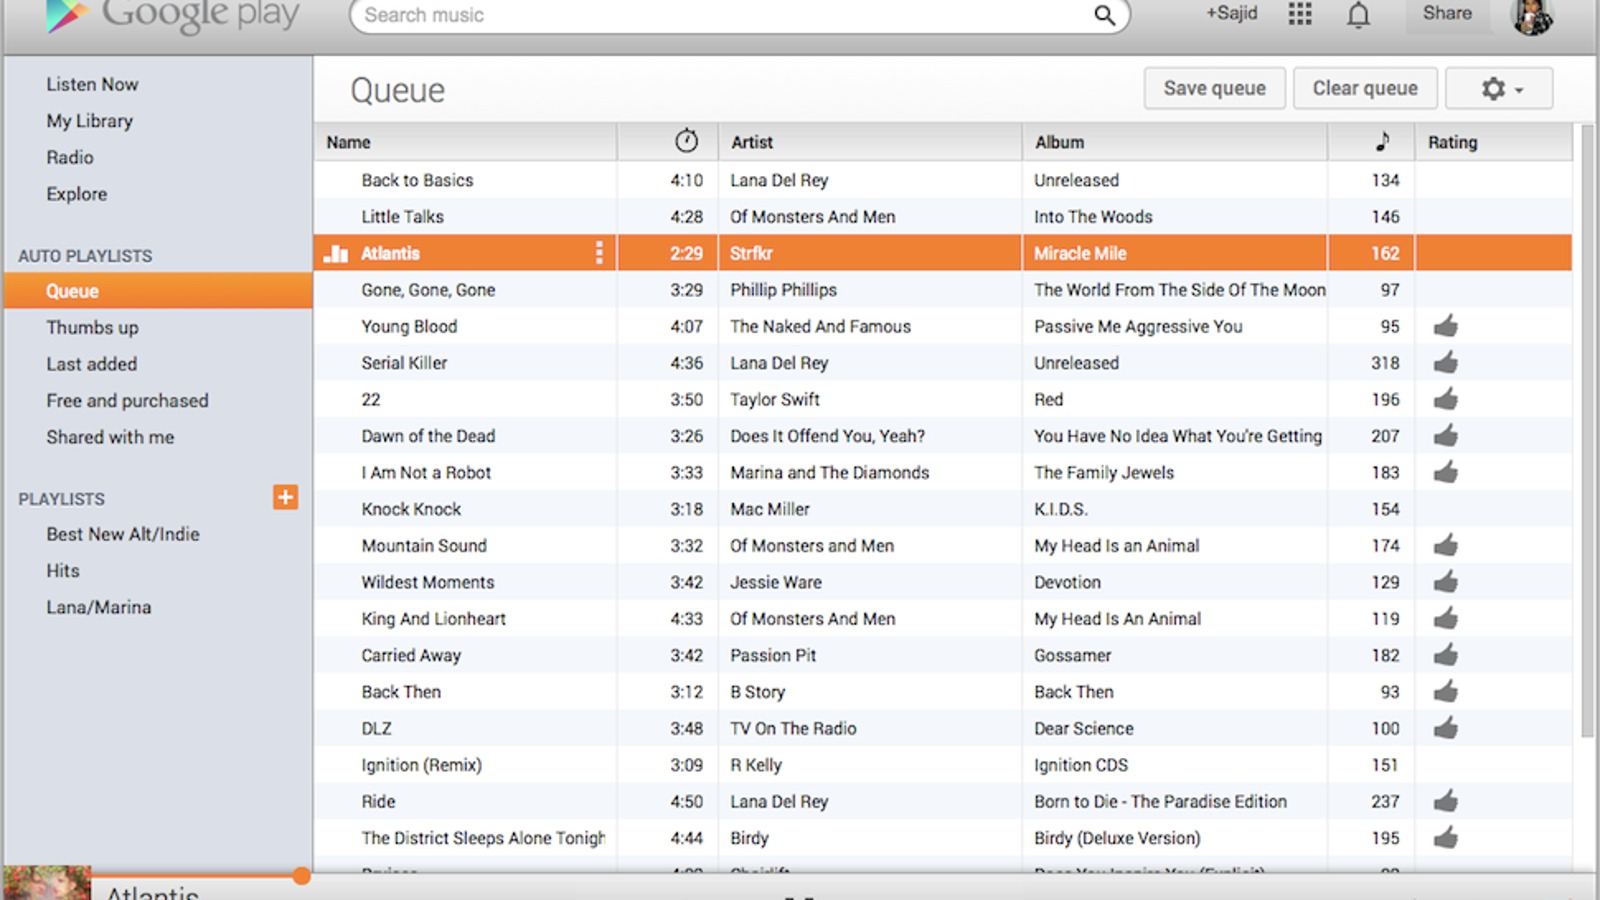Image resolution: width=1600 pixels, height=900 pixels.
Task: Sort by duration clock column icon
Action: 686,141
